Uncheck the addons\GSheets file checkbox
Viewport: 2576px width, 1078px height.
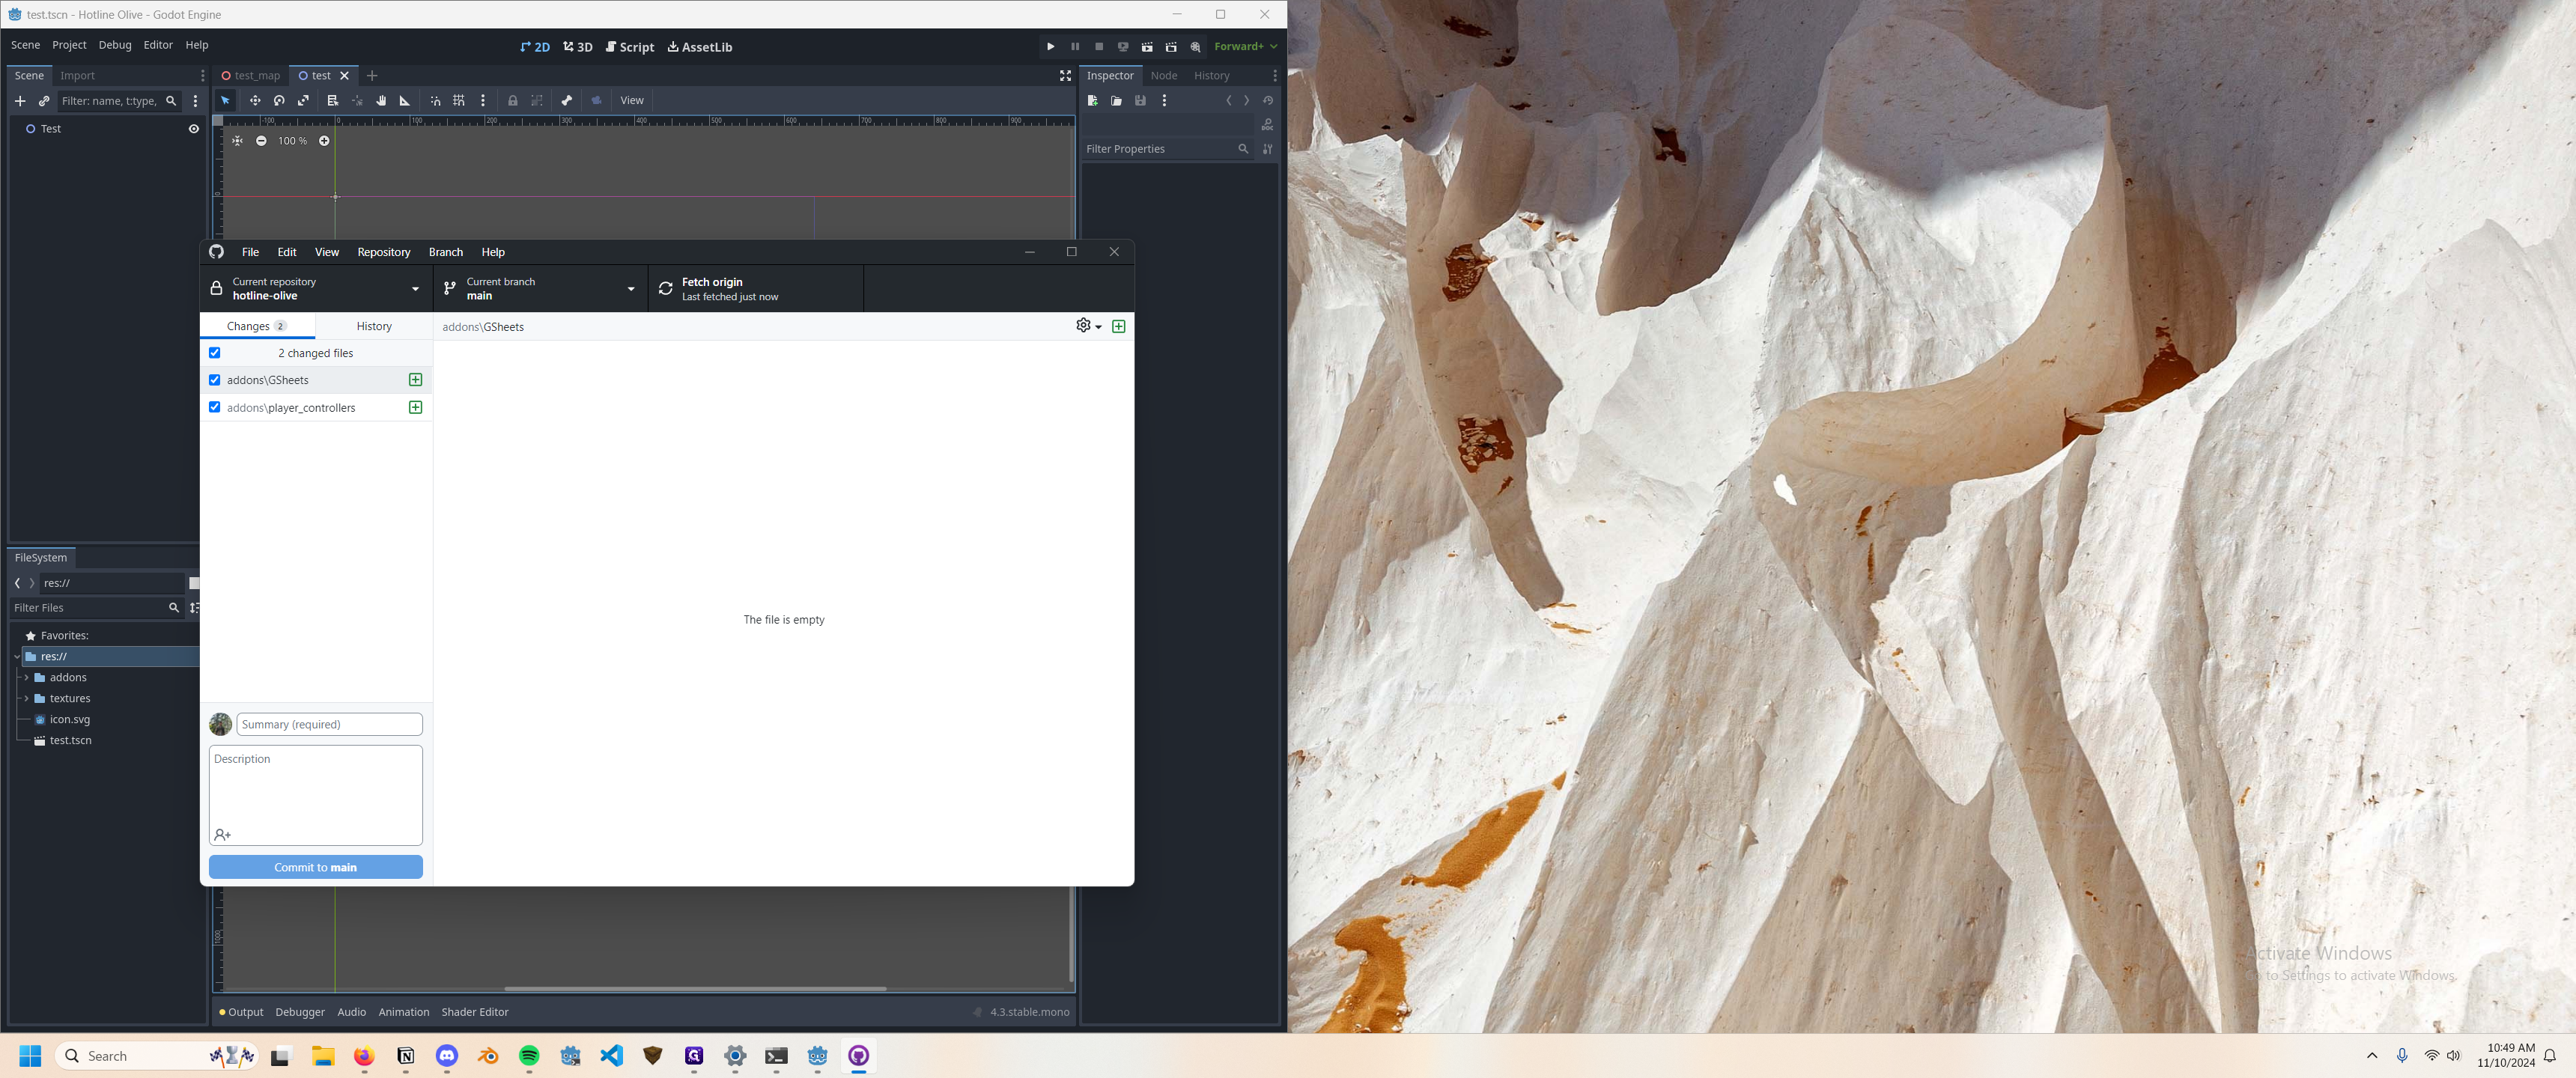pyautogui.click(x=215, y=380)
